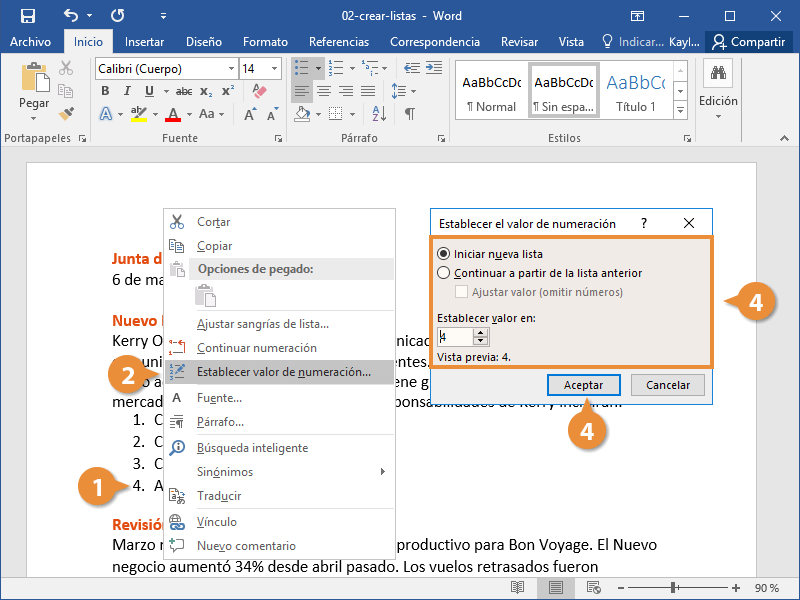Decrease numbering value with down spinner
The width and height of the screenshot is (800, 600).
481,342
